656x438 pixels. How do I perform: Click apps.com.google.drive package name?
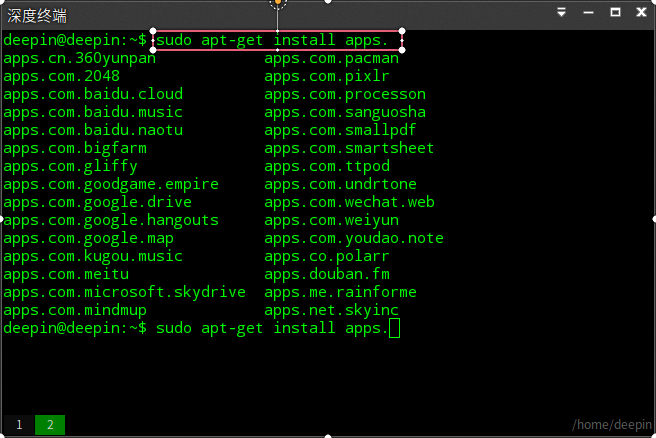click(x=97, y=202)
